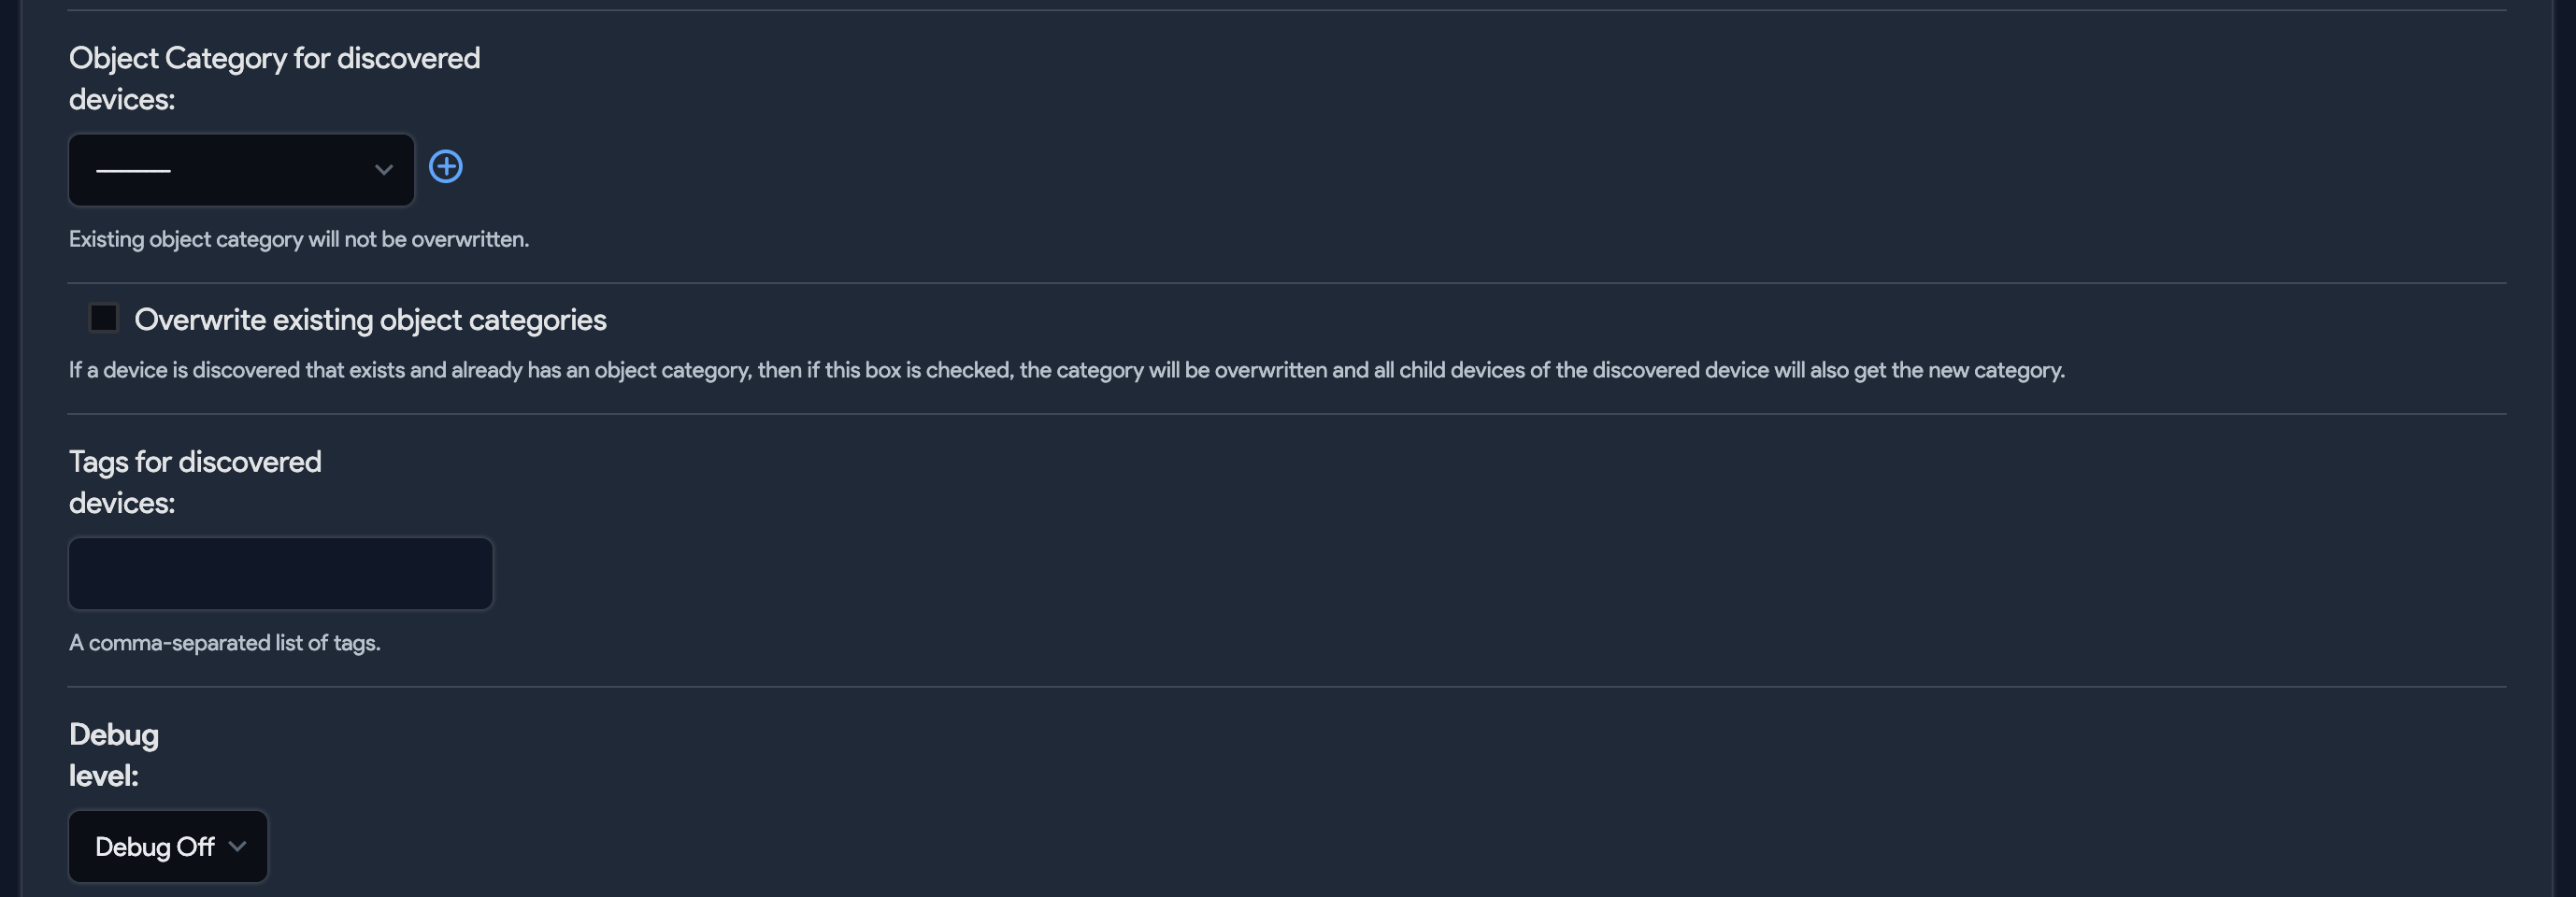Click the expander arrow of the Debug level field
Screen dimensions: 2576x897
pyautogui.click(x=238, y=846)
